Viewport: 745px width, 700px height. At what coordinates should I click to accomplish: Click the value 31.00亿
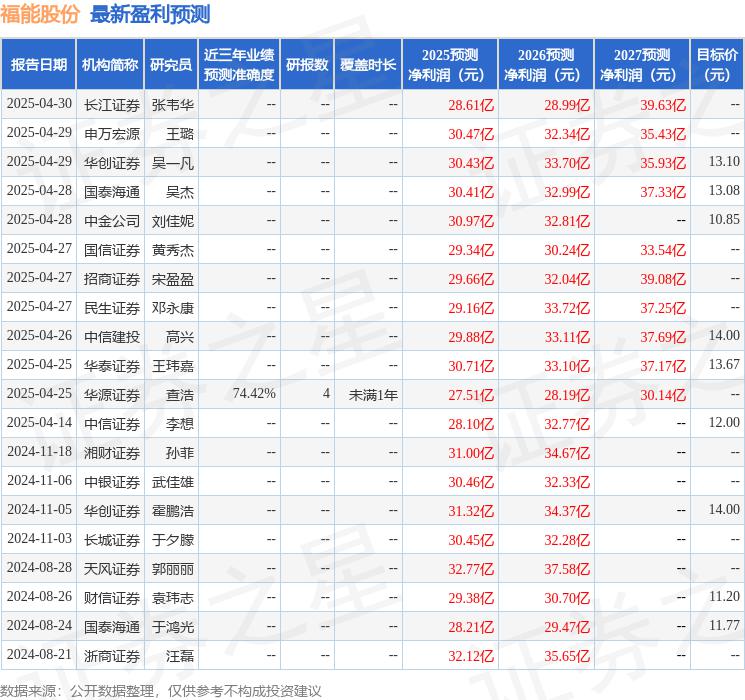(x=471, y=453)
